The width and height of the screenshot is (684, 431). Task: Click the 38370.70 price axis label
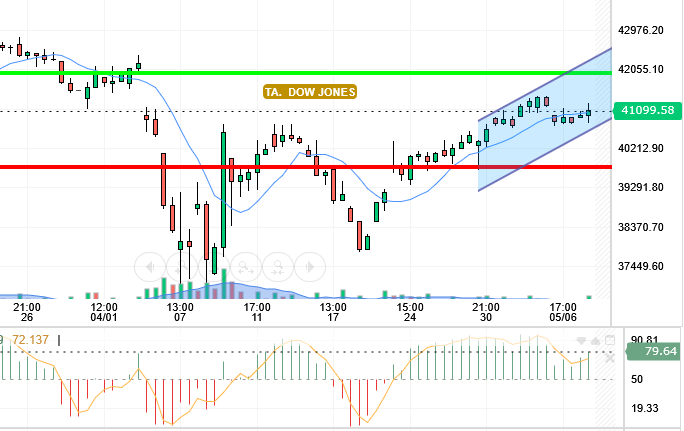tap(641, 227)
